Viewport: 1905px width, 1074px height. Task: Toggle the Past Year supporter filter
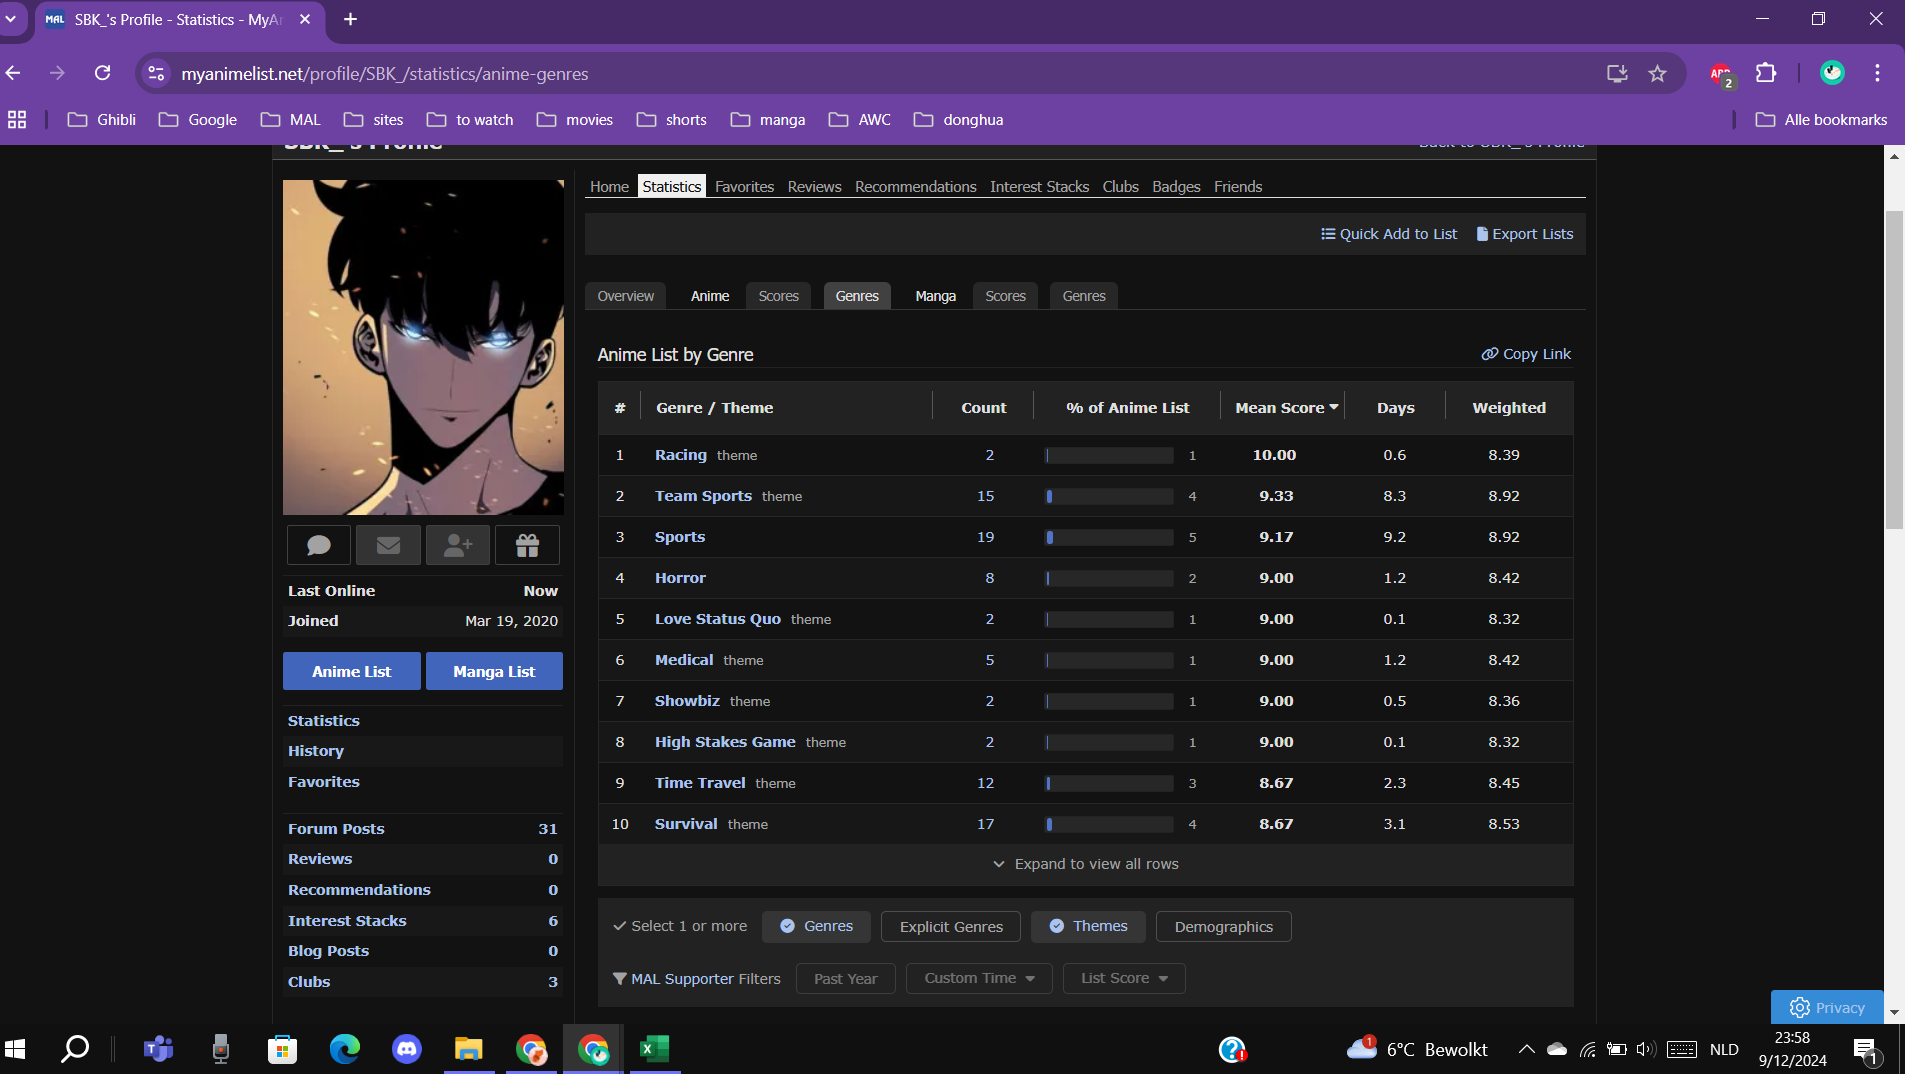(x=845, y=978)
